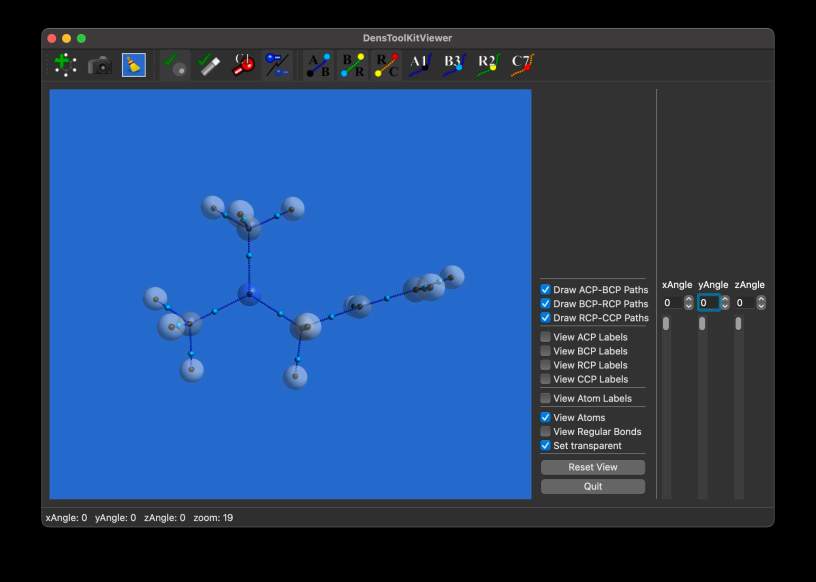This screenshot has height=582, width=816.
Task: Enable View Atom Labels checkbox
Action: (x=546, y=398)
